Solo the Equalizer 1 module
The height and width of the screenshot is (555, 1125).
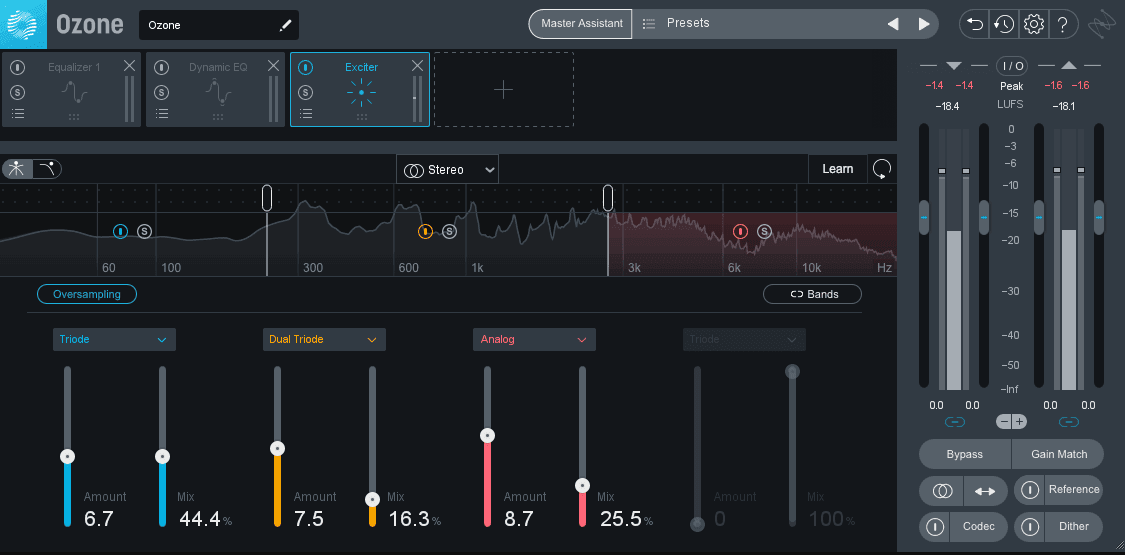[17, 92]
